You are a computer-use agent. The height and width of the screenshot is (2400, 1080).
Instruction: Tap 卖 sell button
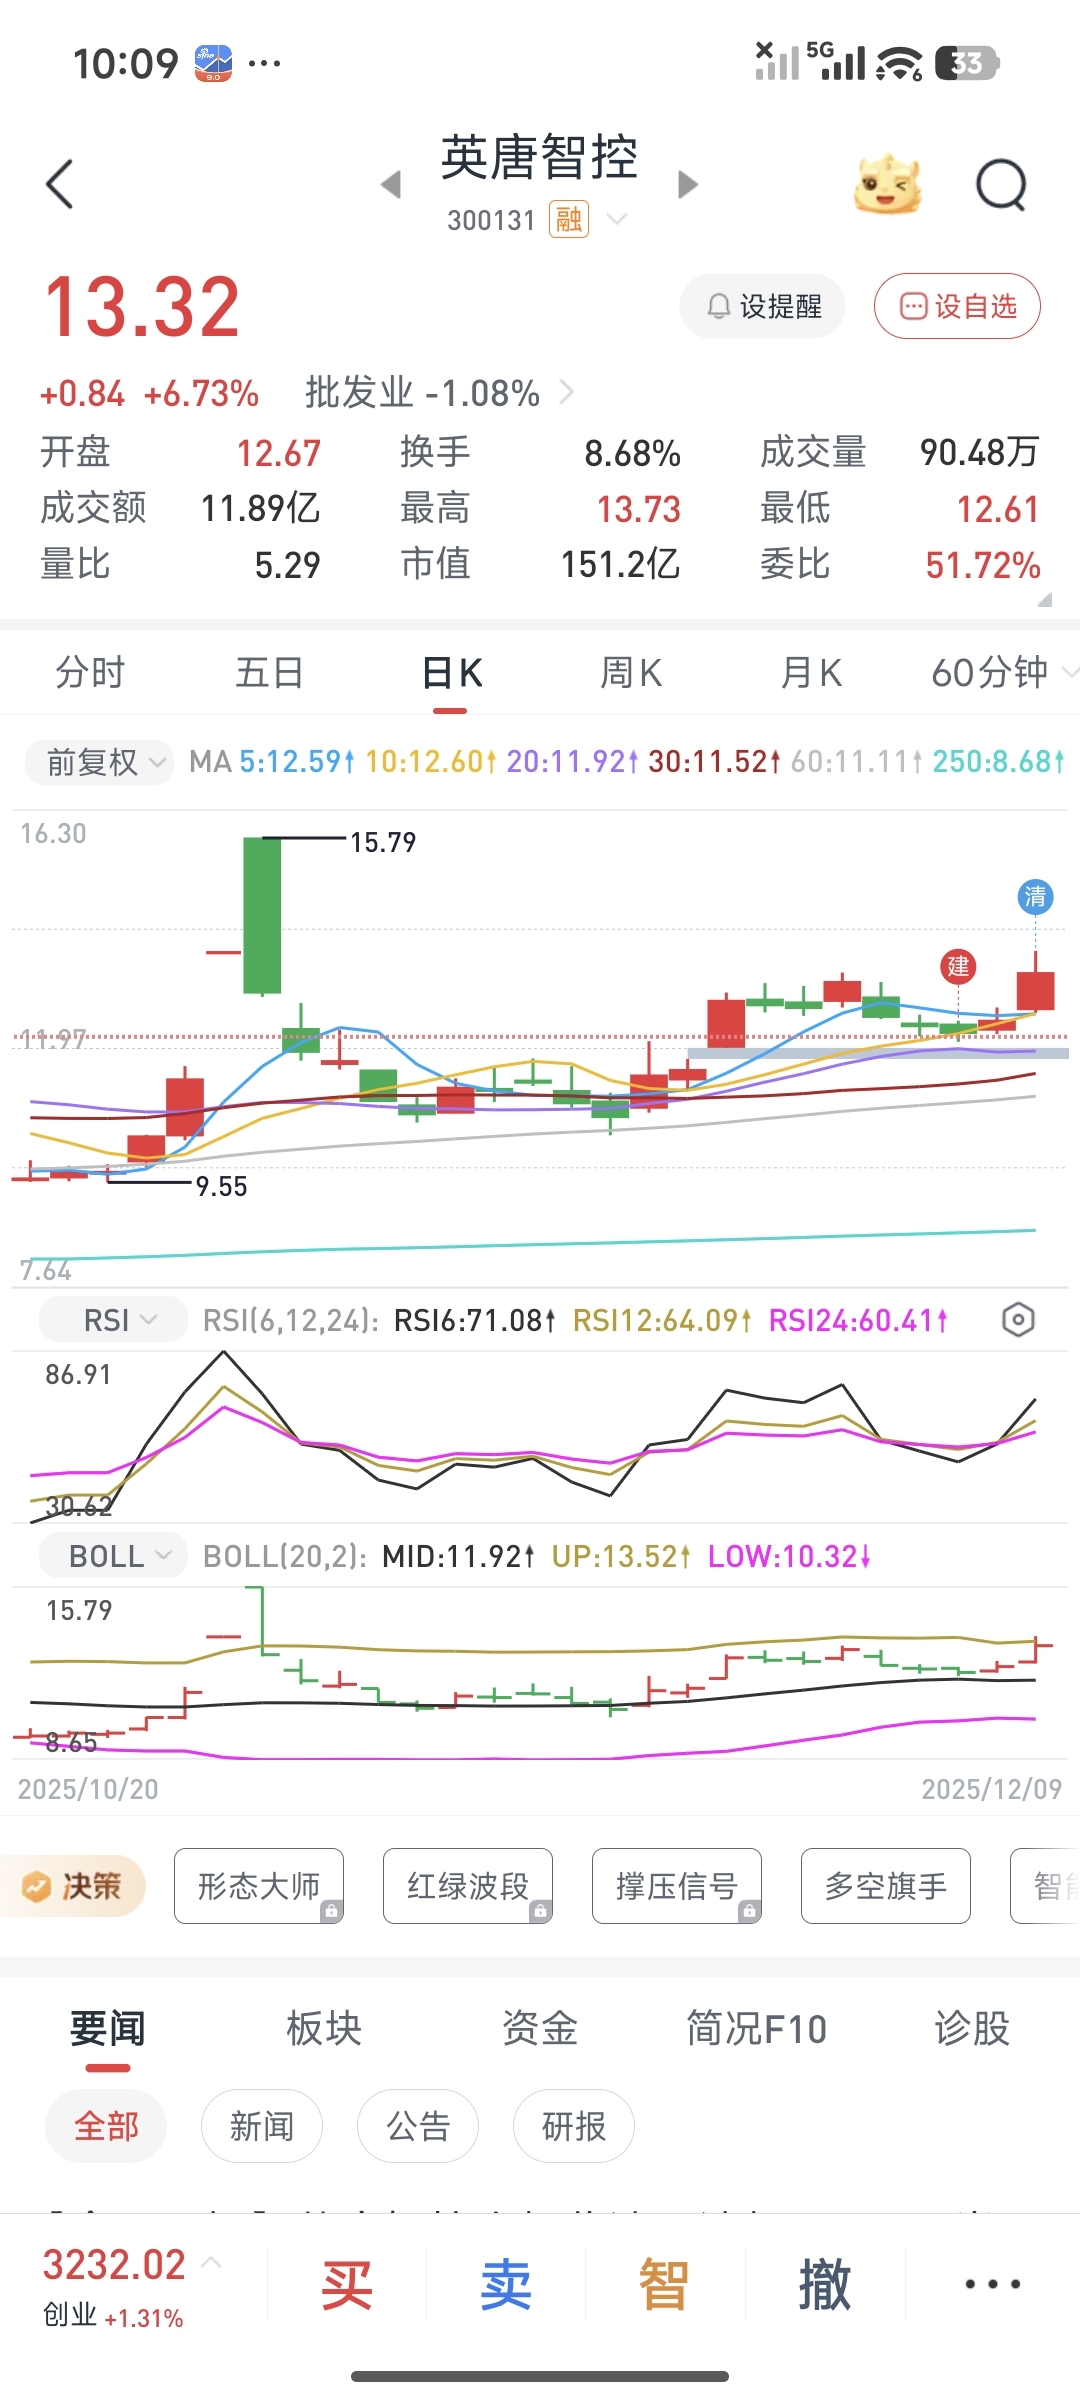[x=506, y=2284]
